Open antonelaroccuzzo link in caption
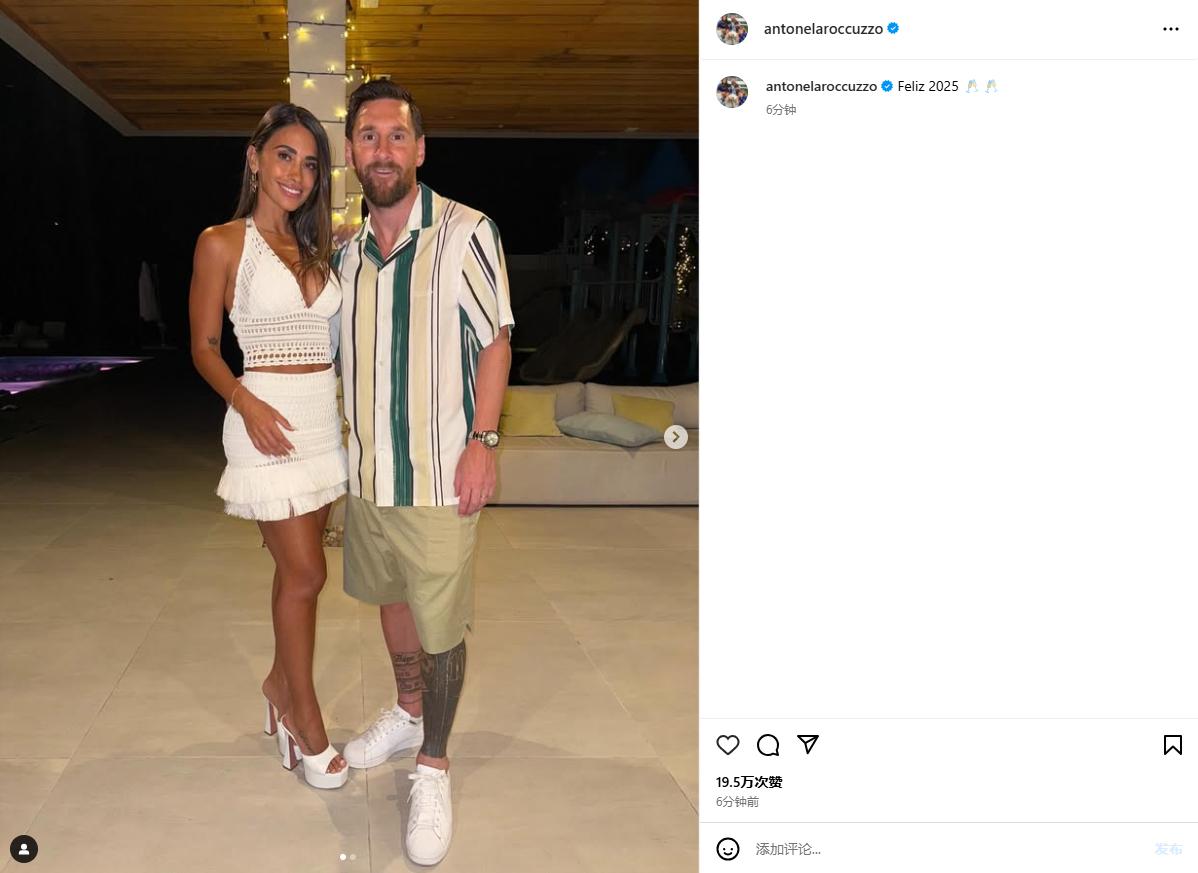This screenshot has height=873, width=1198. (821, 86)
